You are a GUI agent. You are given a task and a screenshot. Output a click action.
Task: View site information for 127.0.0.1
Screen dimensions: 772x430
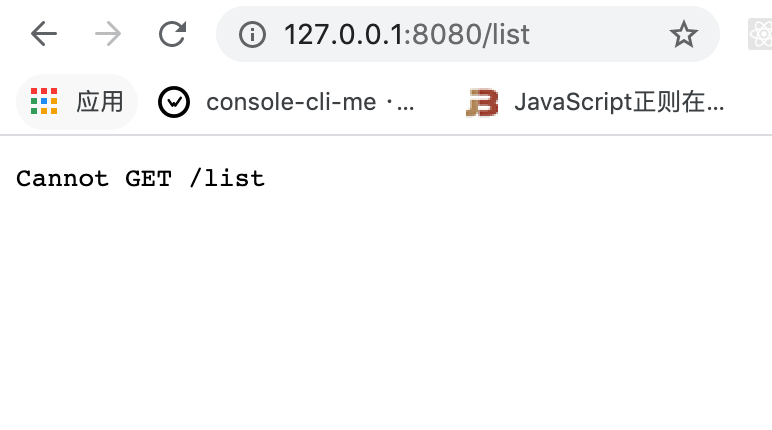[252, 35]
